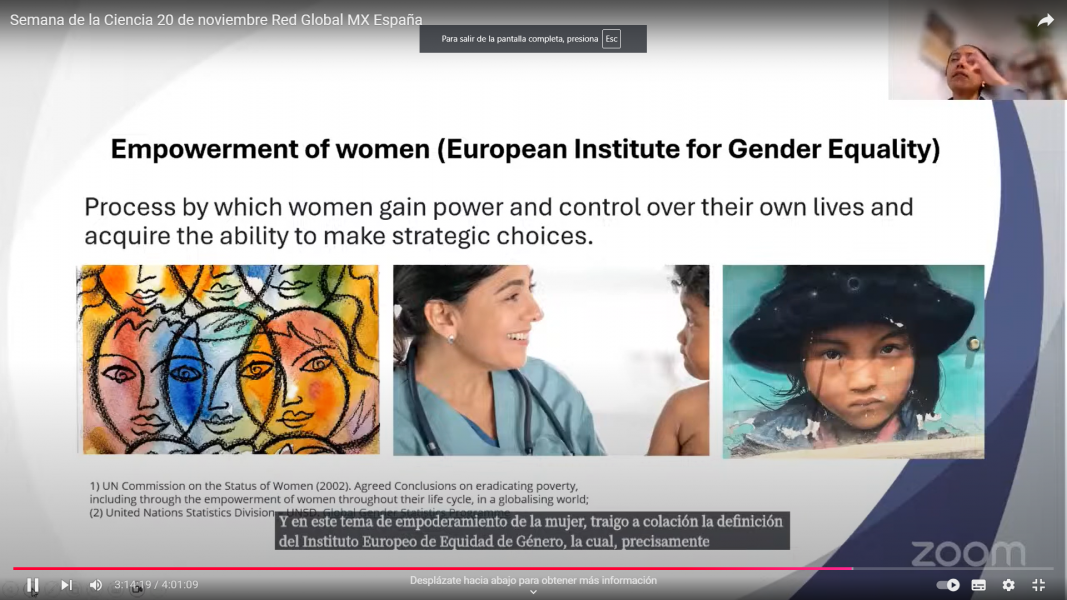Pause the video playback
This screenshot has height=600, width=1067.
point(33,585)
